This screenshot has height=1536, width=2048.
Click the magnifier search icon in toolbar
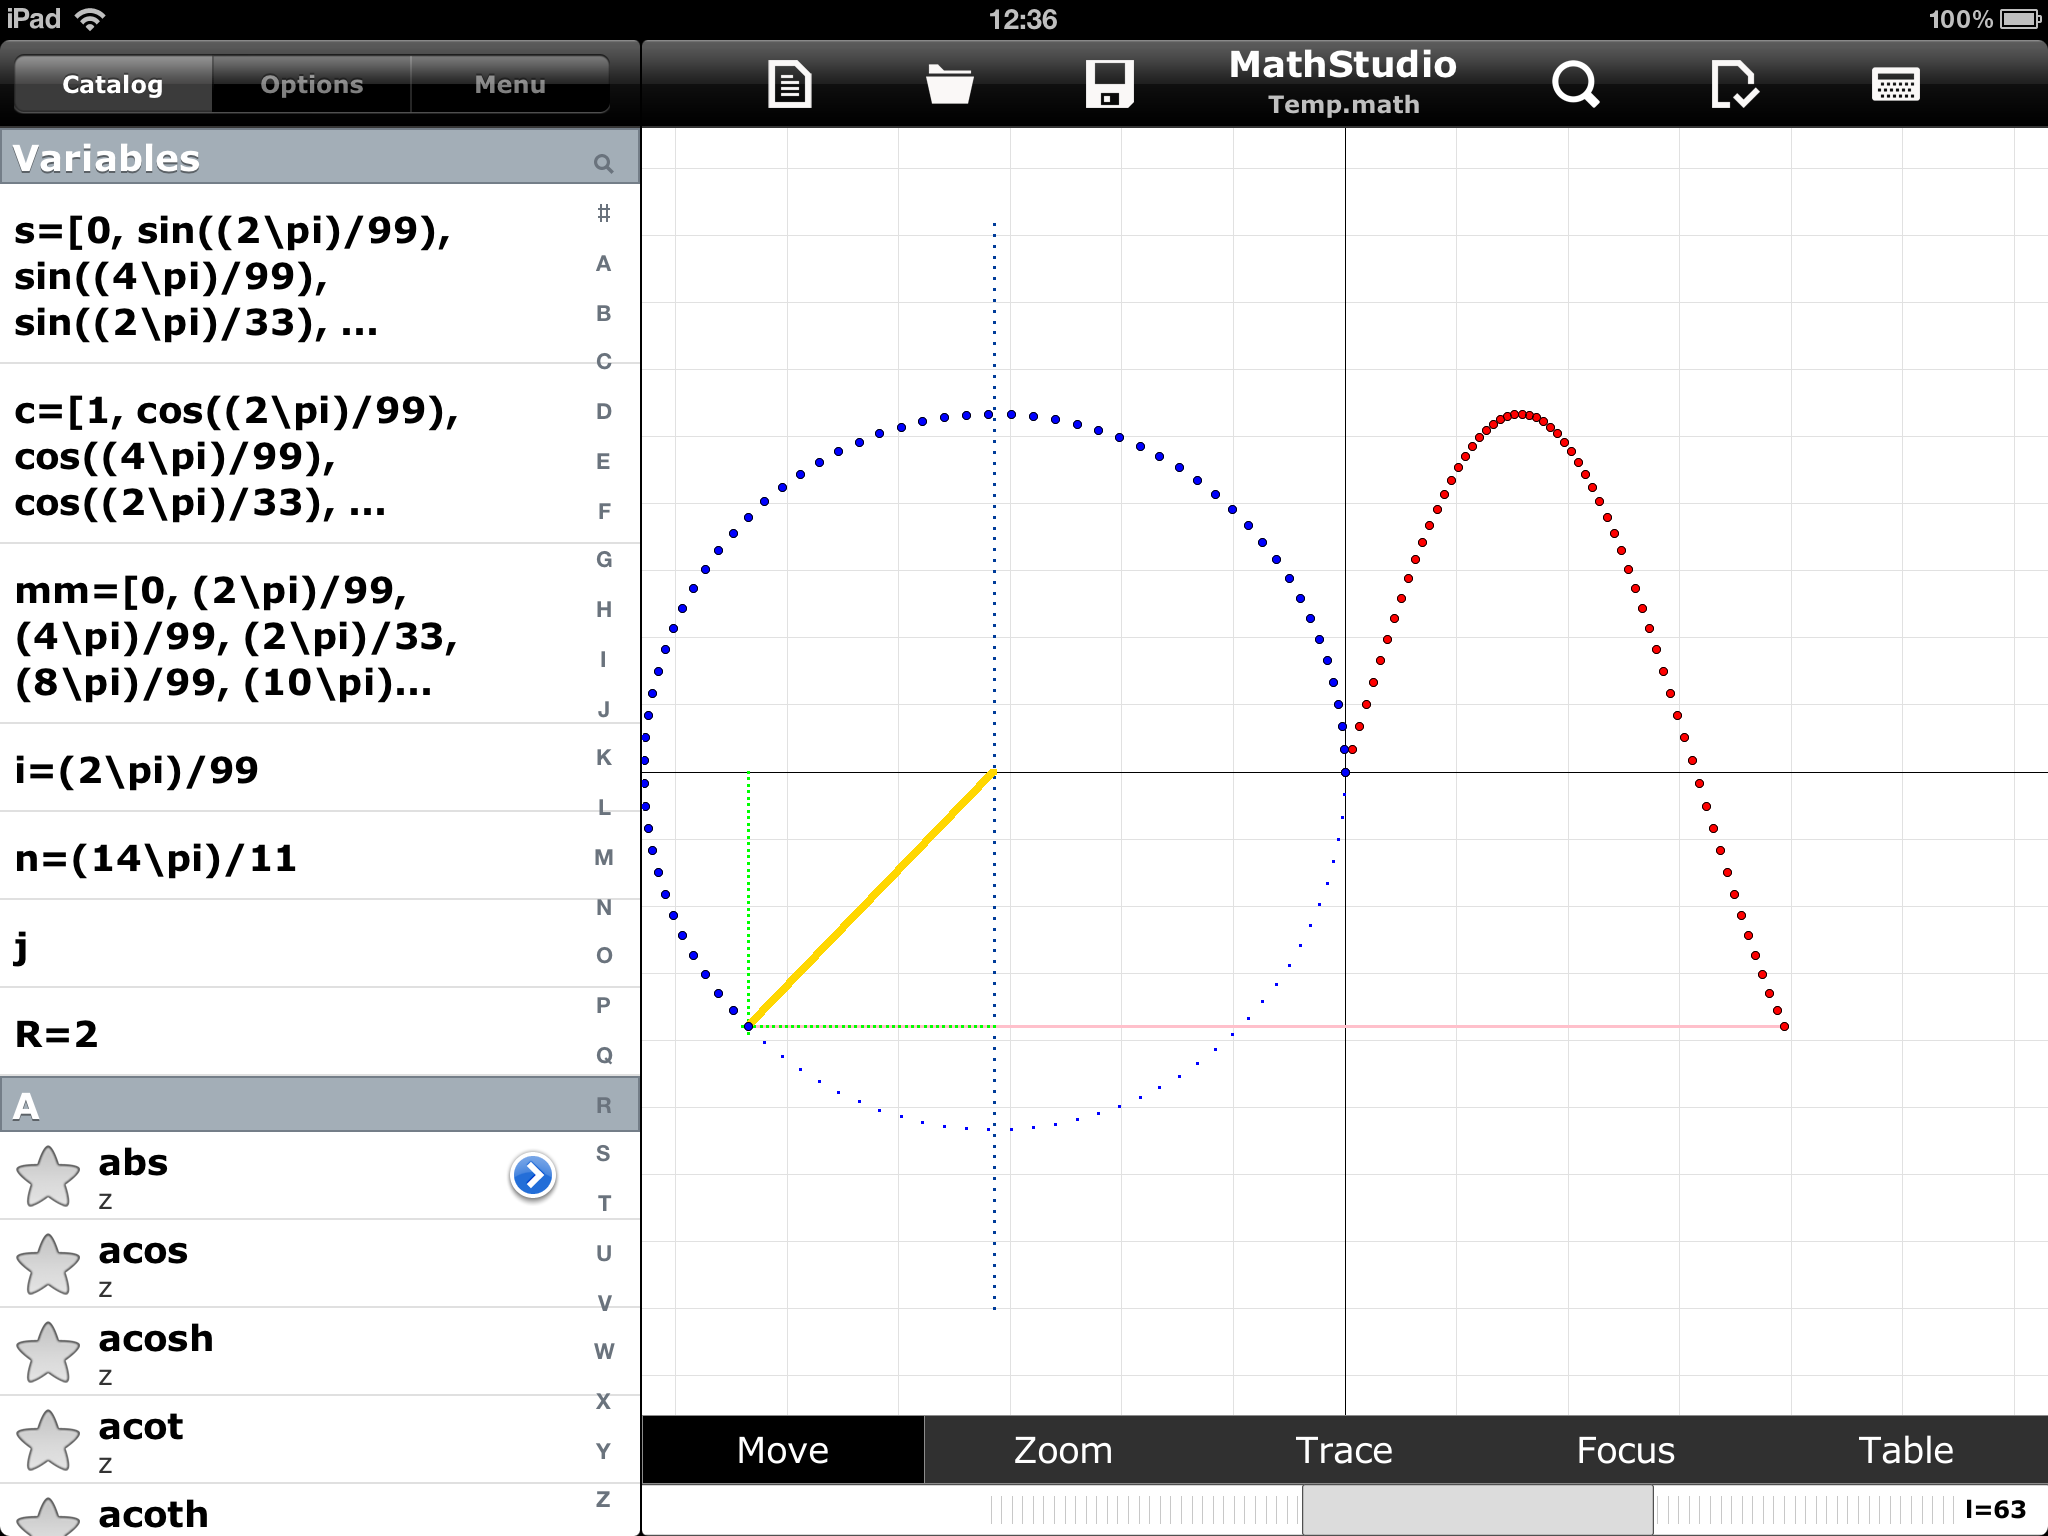(1575, 85)
